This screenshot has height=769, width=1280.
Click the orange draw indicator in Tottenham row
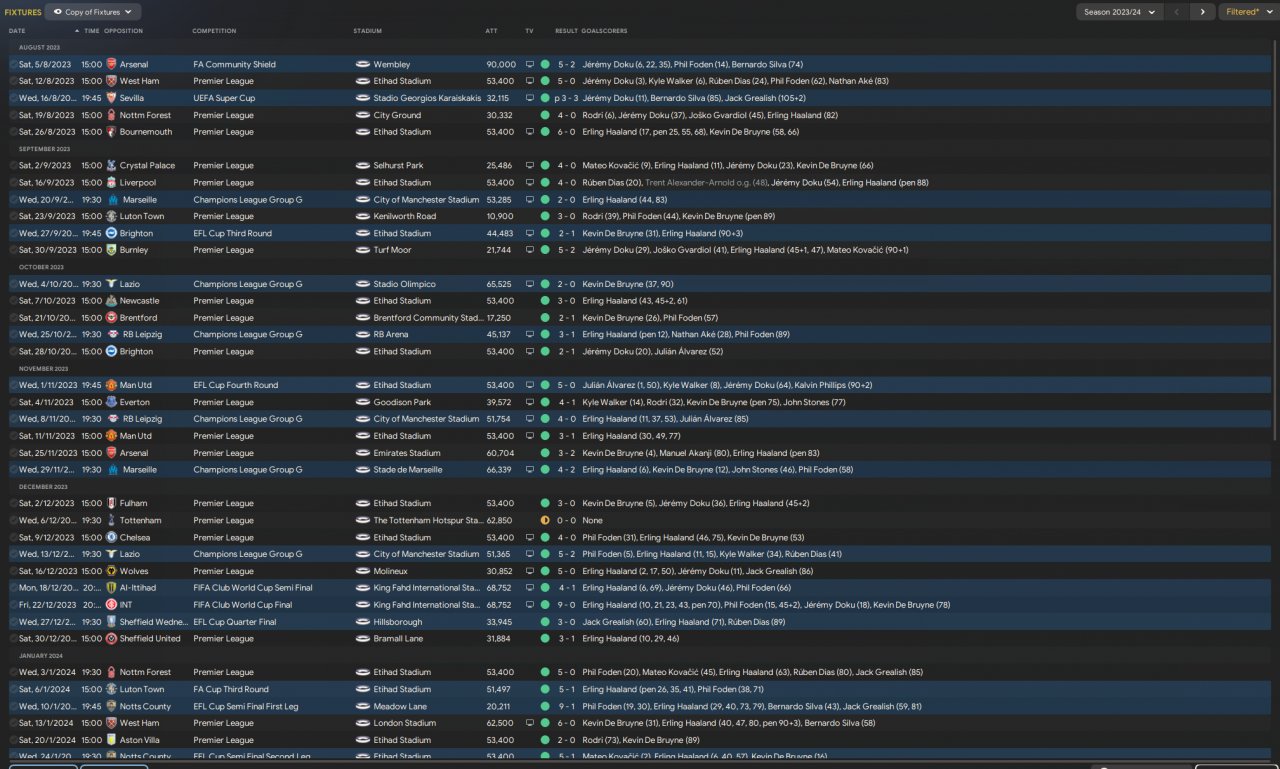pos(545,520)
